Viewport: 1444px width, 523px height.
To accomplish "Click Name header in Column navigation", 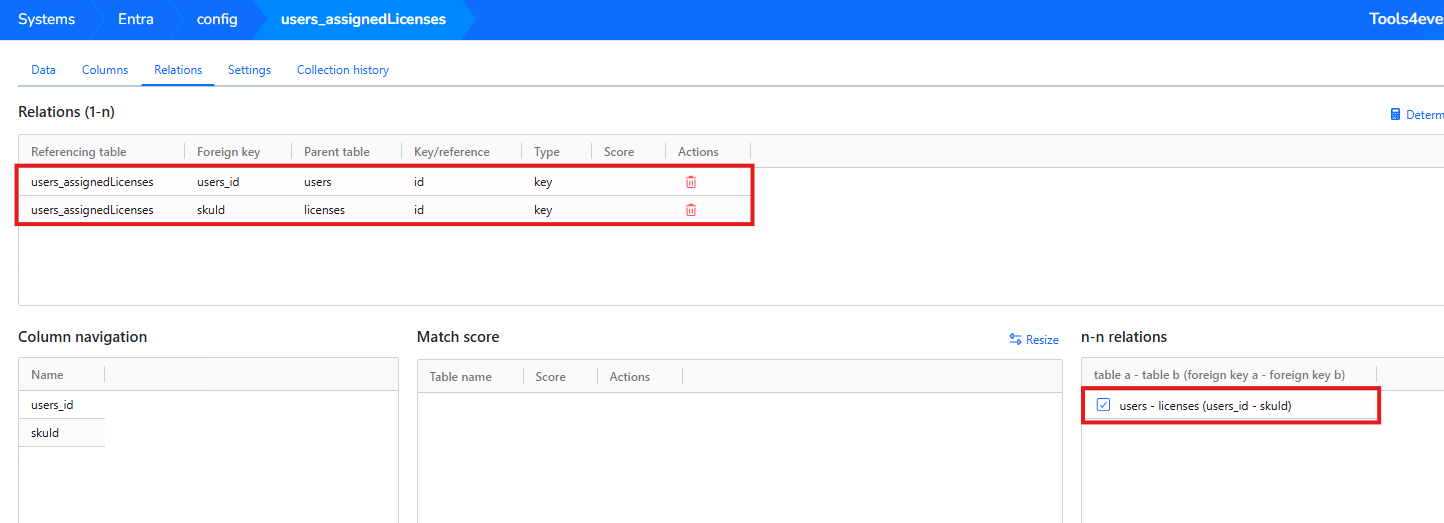I will click(x=47, y=375).
